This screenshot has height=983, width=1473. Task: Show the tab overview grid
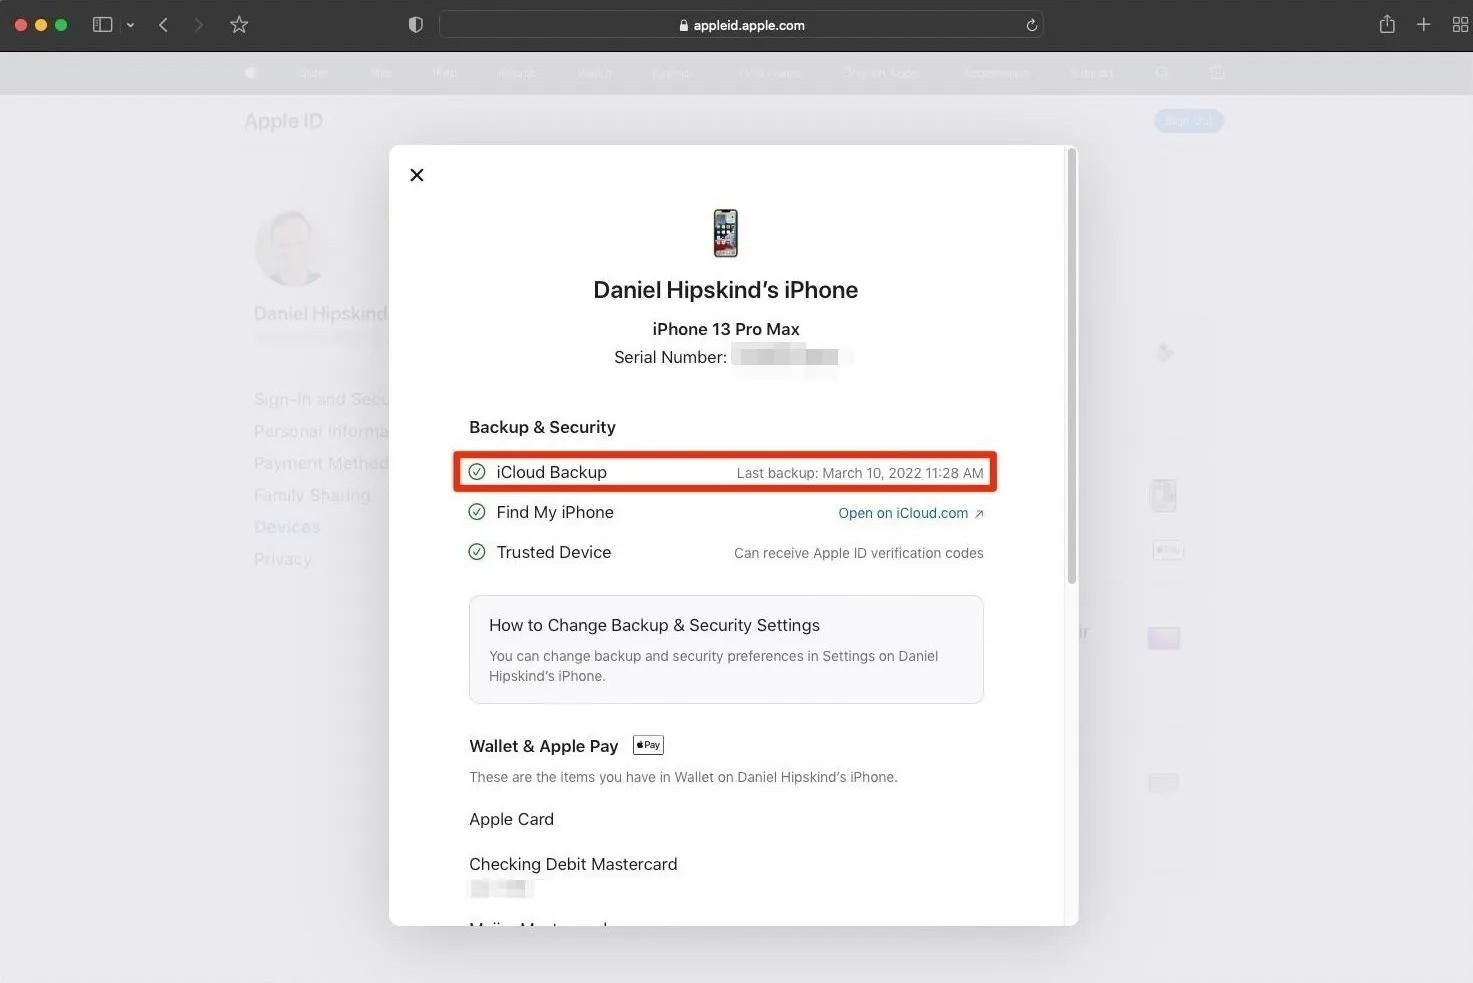(x=1460, y=25)
